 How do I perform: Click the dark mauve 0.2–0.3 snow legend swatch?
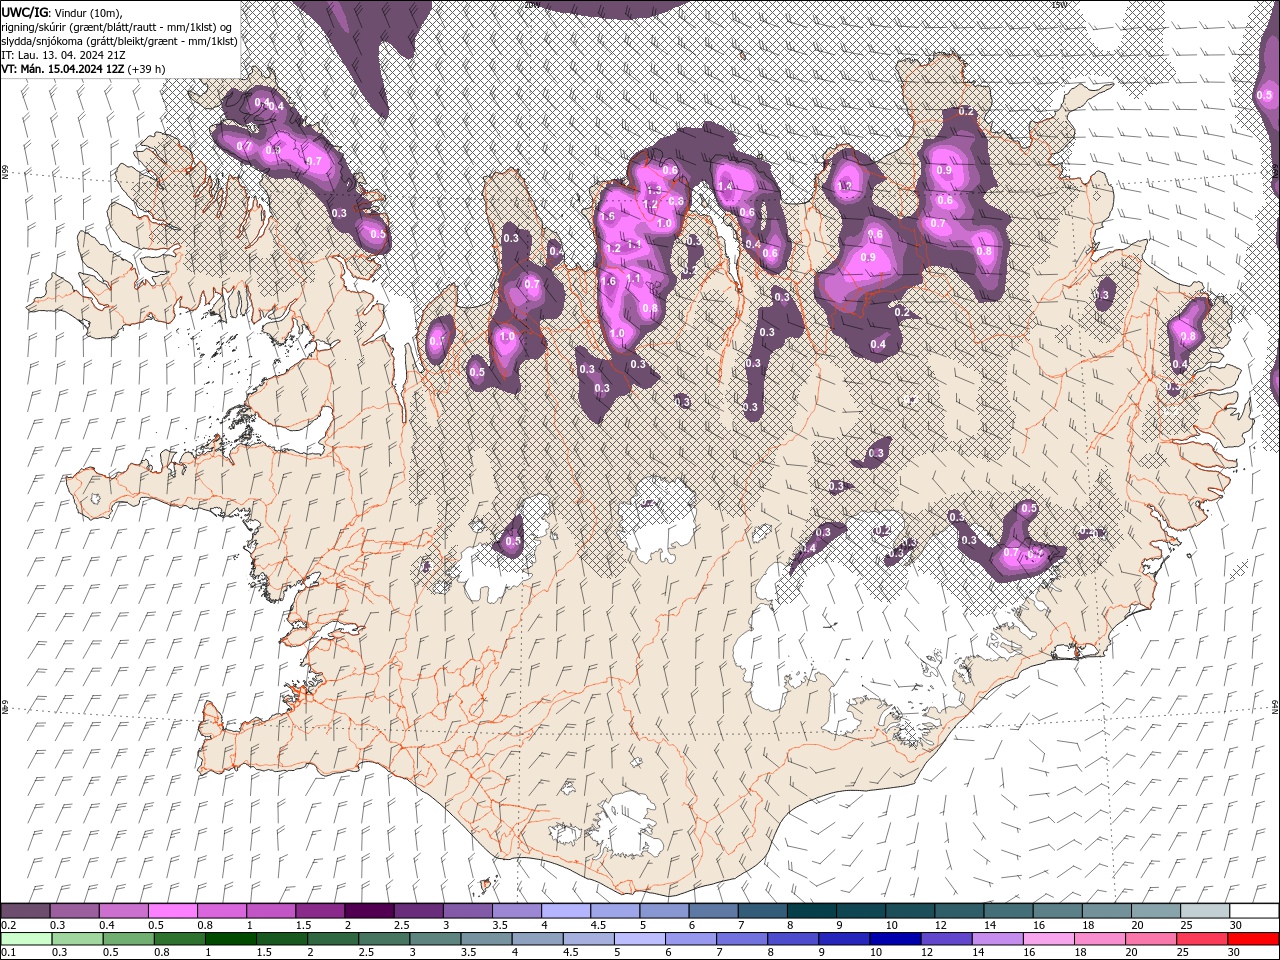25,911
